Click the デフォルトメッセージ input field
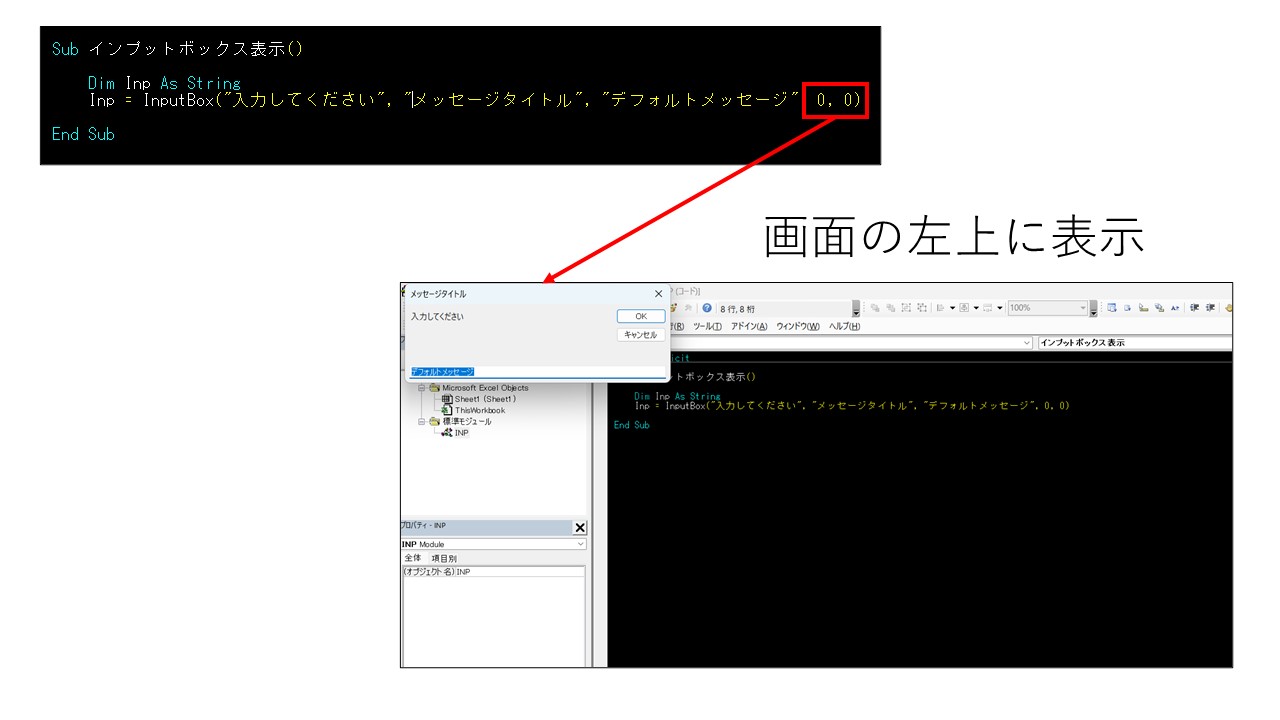This screenshot has width=1280, height=720. point(537,371)
